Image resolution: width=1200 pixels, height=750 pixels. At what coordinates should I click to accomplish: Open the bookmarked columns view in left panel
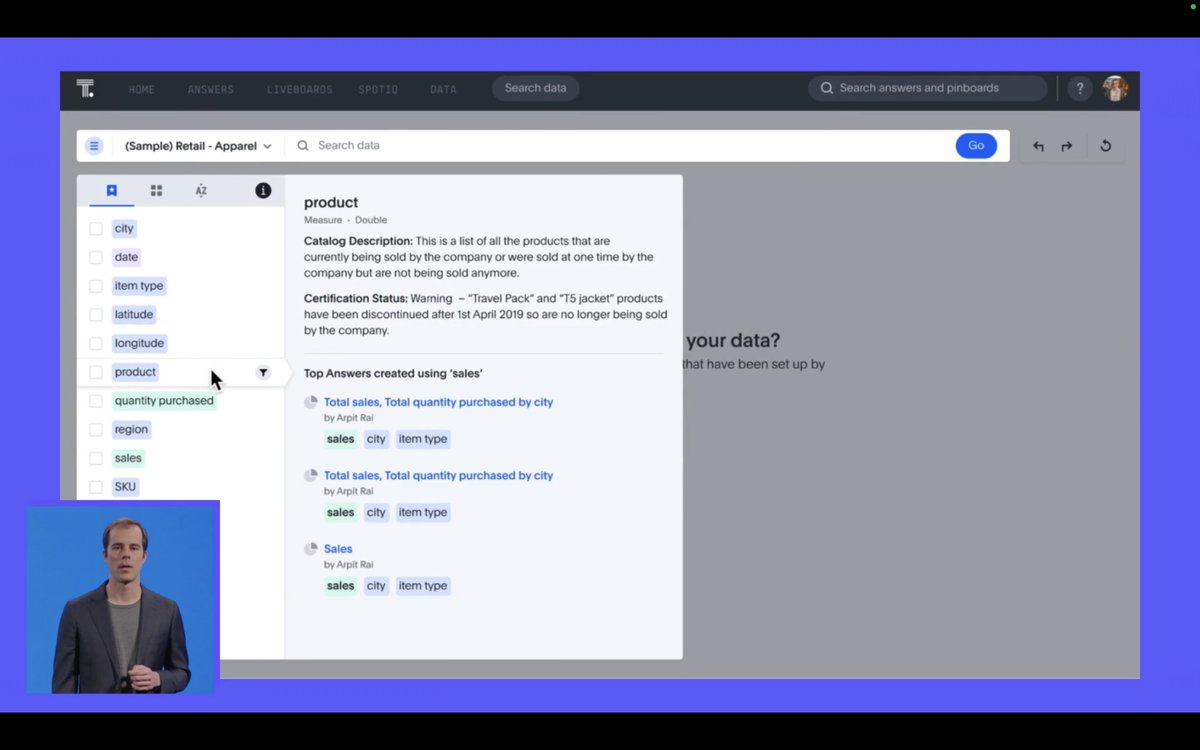[x=111, y=190]
